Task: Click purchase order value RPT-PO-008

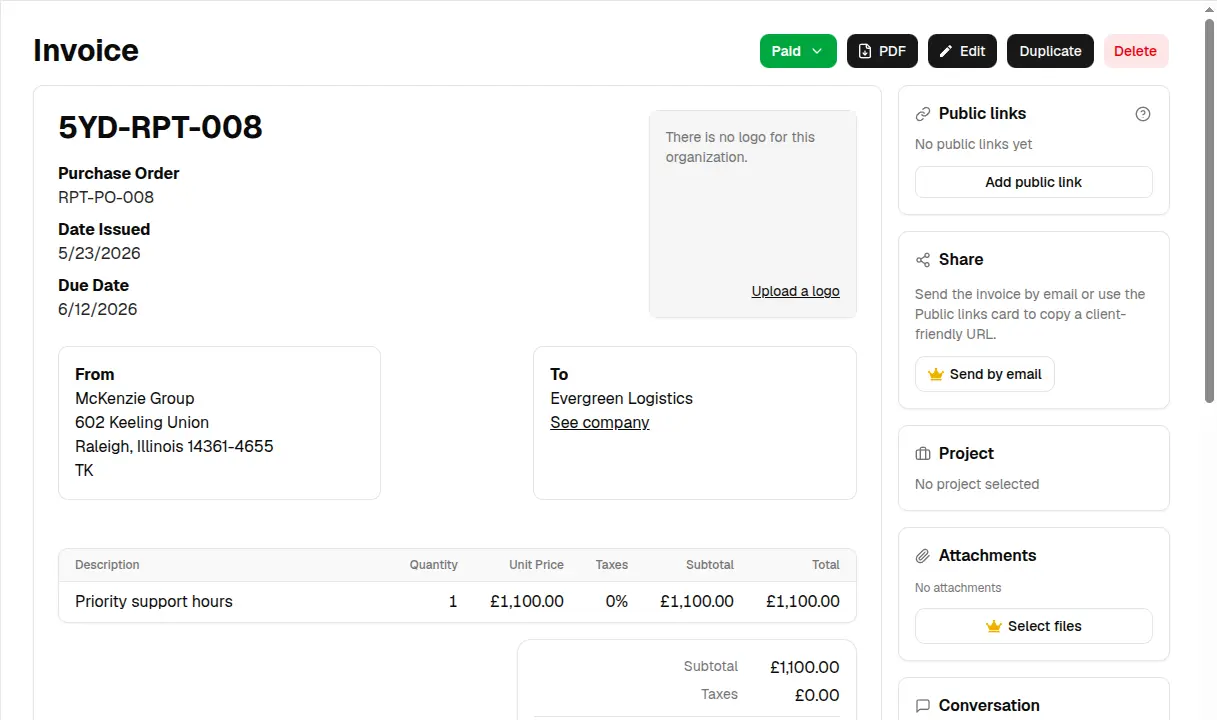Action: tap(106, 197)
